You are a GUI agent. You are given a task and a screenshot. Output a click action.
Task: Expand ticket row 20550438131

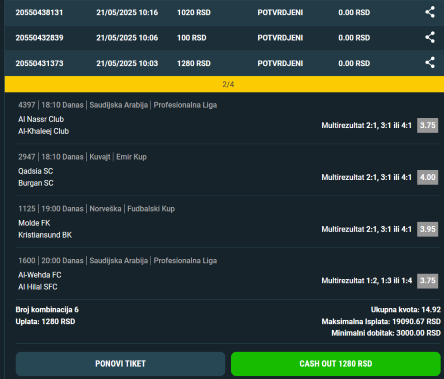[x=224, y=13]
